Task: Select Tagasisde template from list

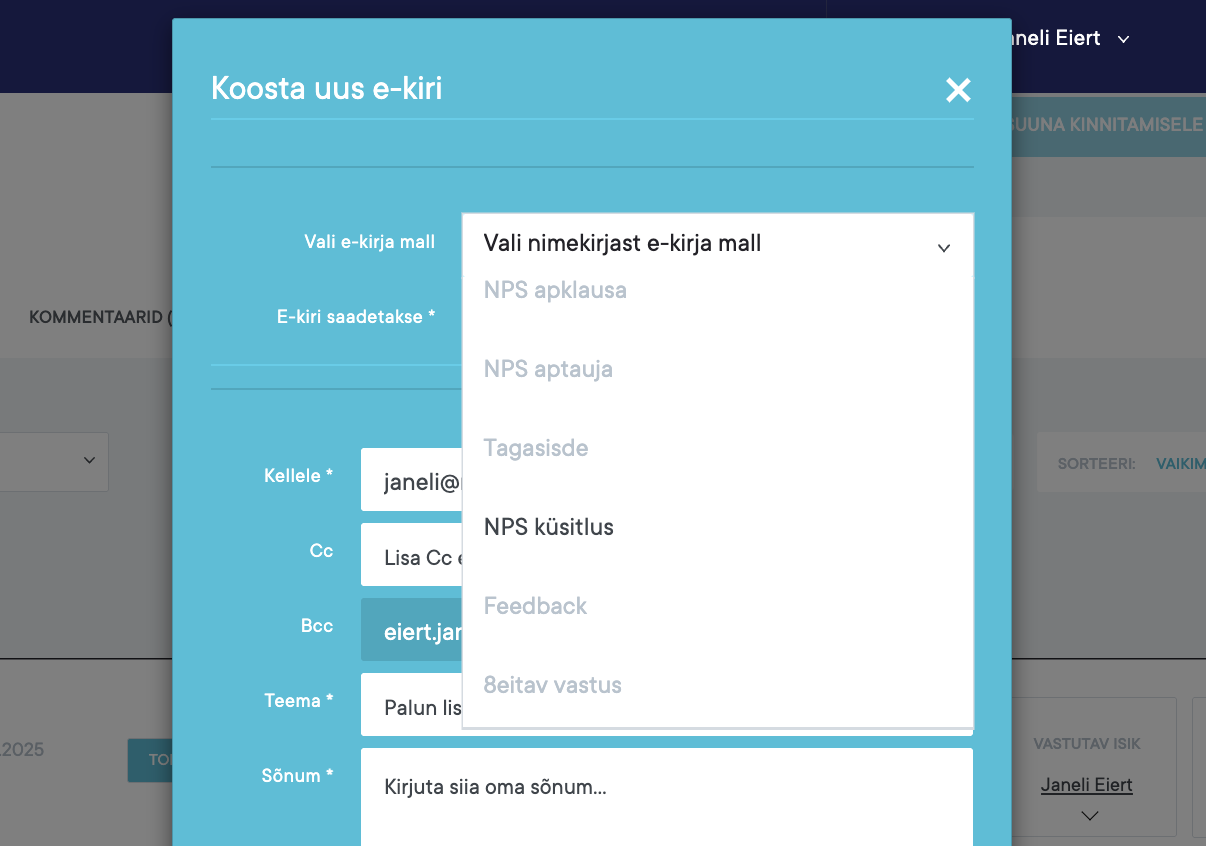Action: [536, 448]
